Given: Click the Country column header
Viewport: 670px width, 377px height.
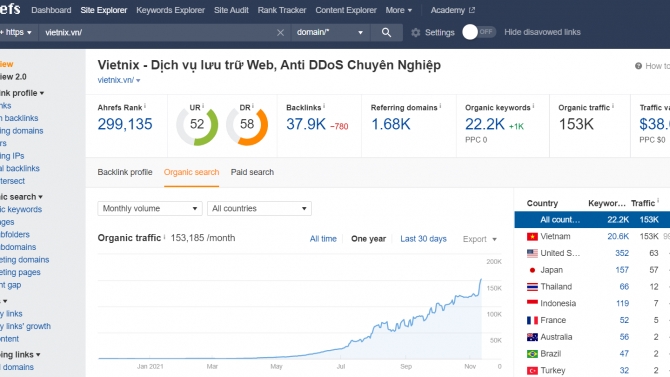Looking at the screenshot, I should point(542,203).
